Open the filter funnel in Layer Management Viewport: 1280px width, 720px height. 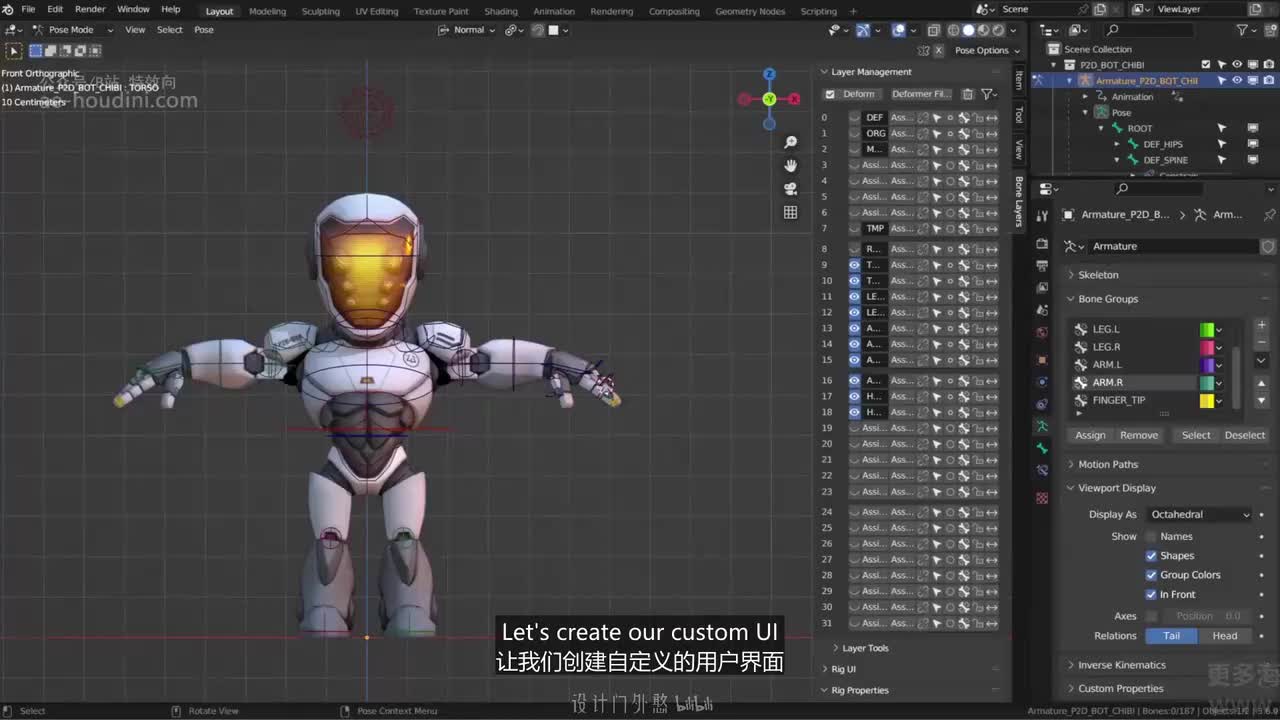(x=988, y=94)
